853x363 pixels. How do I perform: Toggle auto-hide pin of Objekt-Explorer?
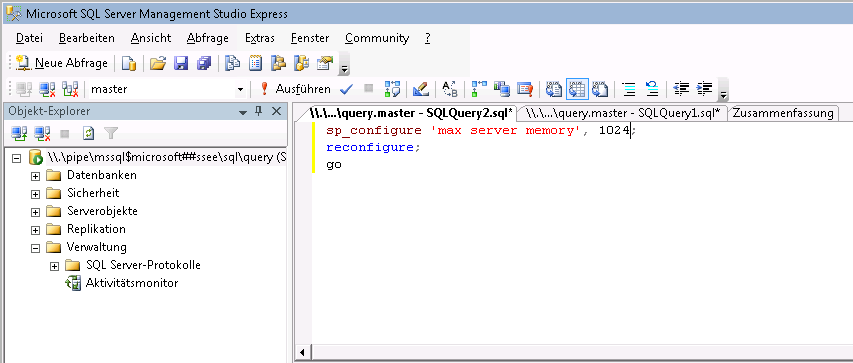[259, 112]
